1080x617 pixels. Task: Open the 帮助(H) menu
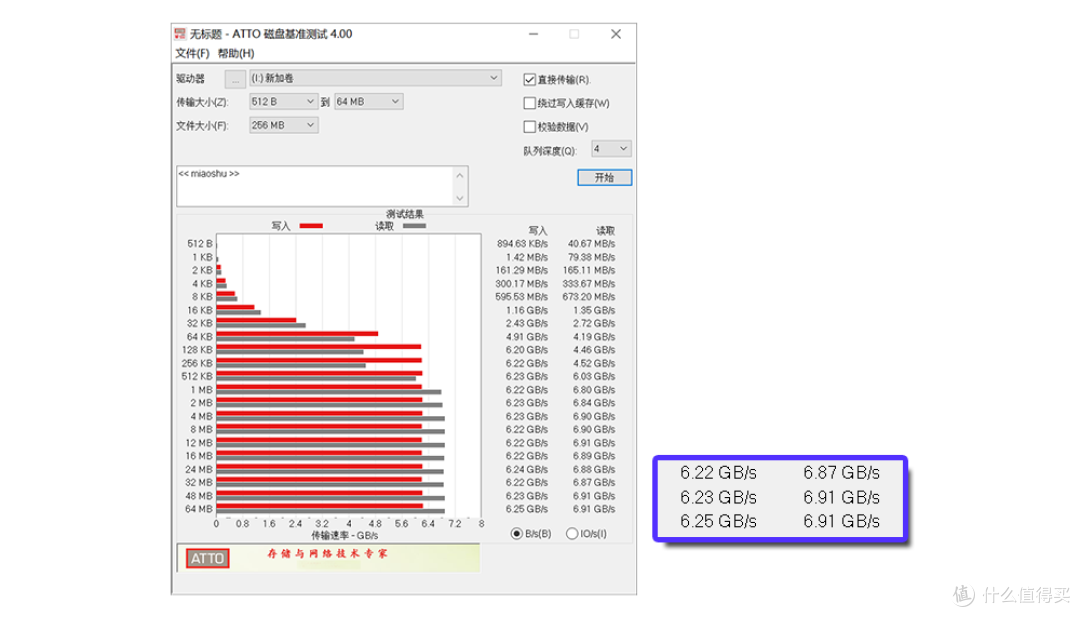pyautogui.click(x=236, y=53)
